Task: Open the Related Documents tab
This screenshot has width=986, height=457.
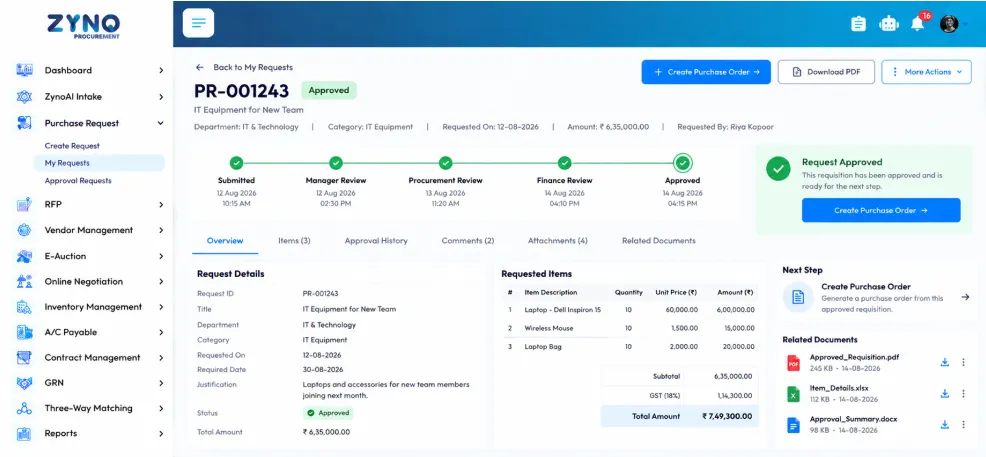Action: [x=659, y=241]
